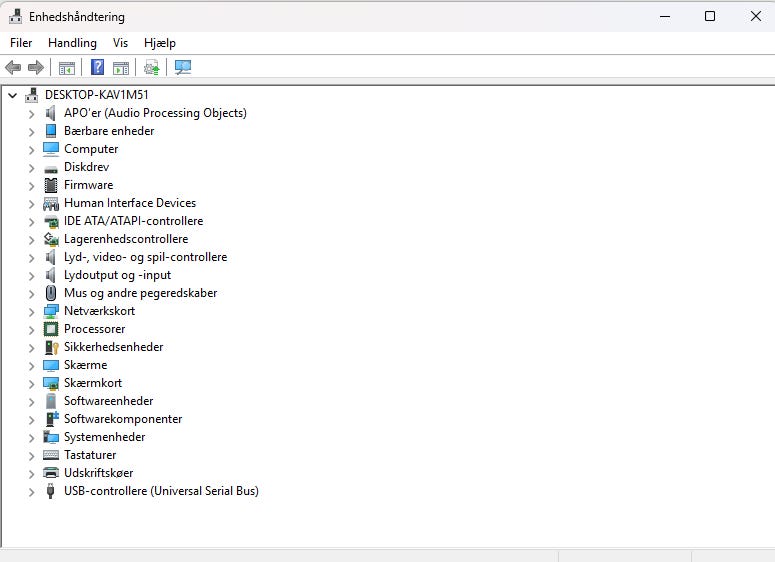Click the Netværkskort network icon
775x562 pixels.
coord(51,311)
